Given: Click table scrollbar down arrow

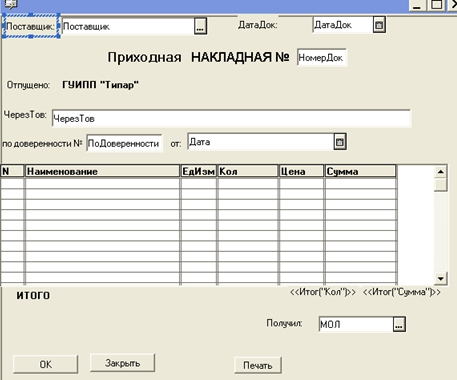Looking at the screenshot, I should [441, 278].
